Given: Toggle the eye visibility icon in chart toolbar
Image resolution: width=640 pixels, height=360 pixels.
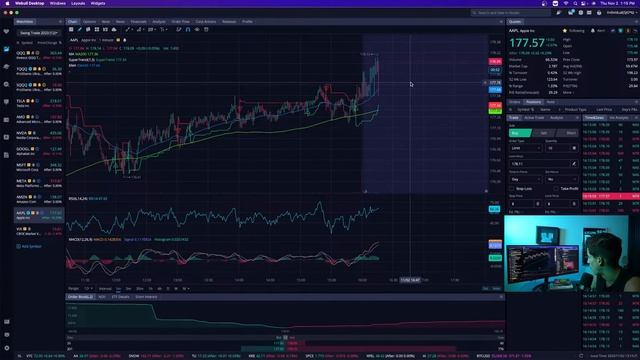Looking at the screenshot, I should coord(197,29).
